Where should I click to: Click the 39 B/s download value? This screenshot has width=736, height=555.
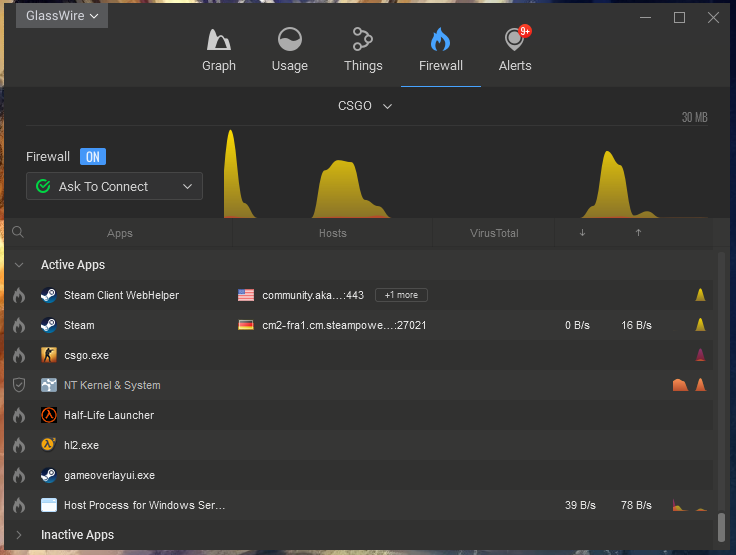tap(580, 506)
